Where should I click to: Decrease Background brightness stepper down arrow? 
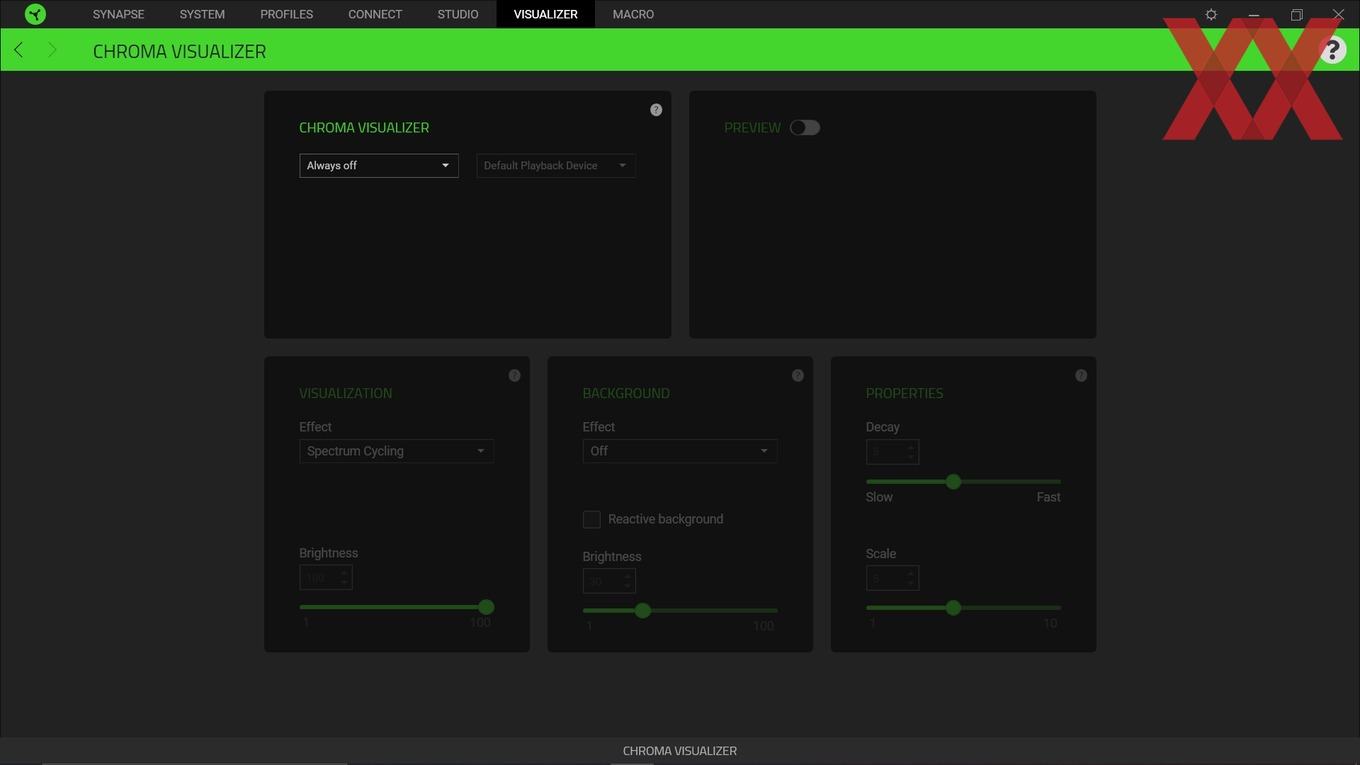(x=627, y=587)
